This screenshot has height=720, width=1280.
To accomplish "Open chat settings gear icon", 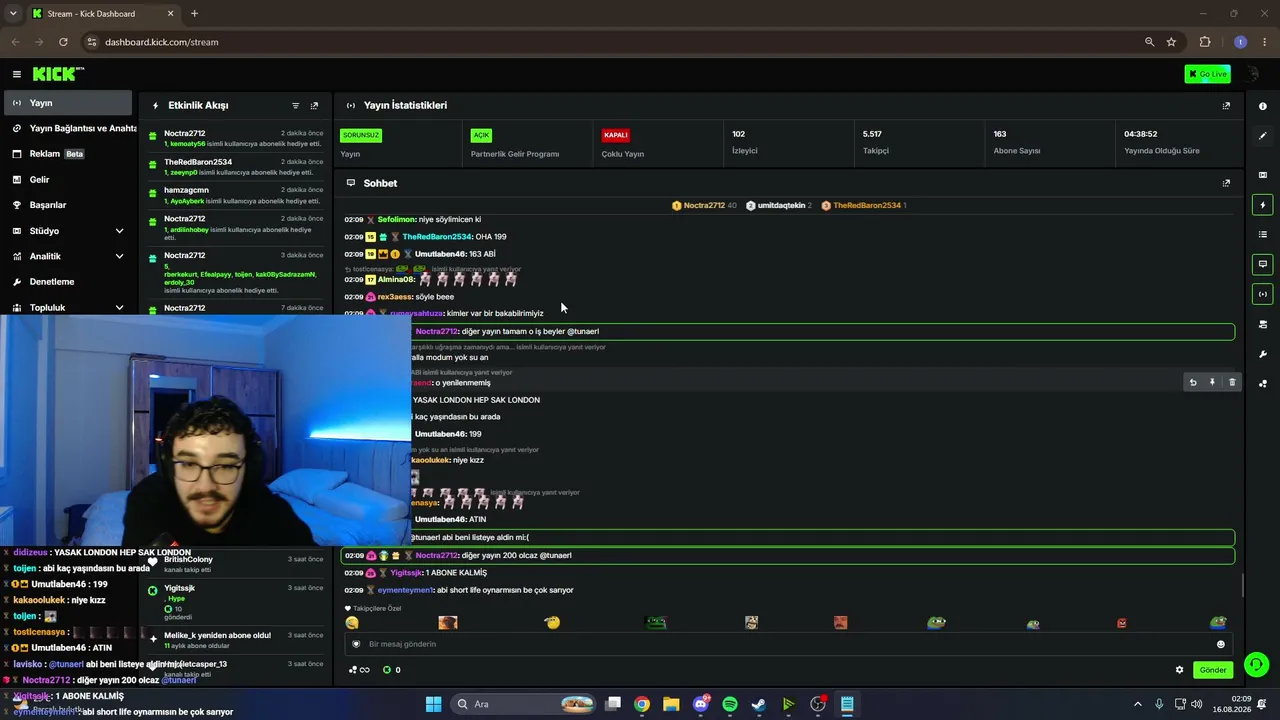I will pos(1179,670).
